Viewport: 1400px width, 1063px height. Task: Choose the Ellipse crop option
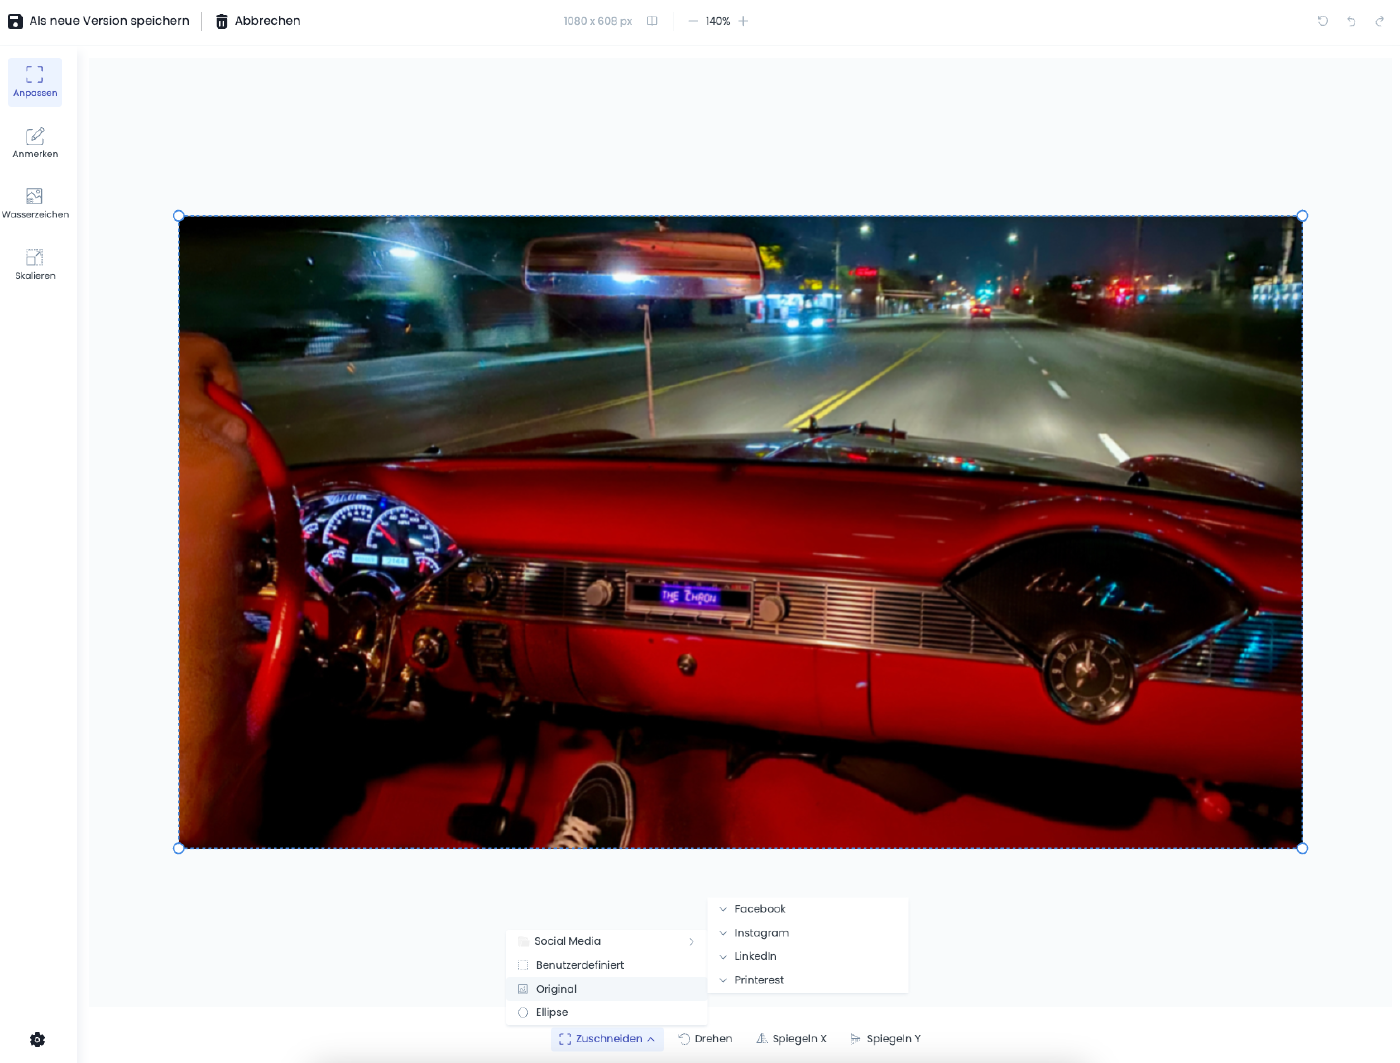pyautogui.click(x=552, y=1012)
